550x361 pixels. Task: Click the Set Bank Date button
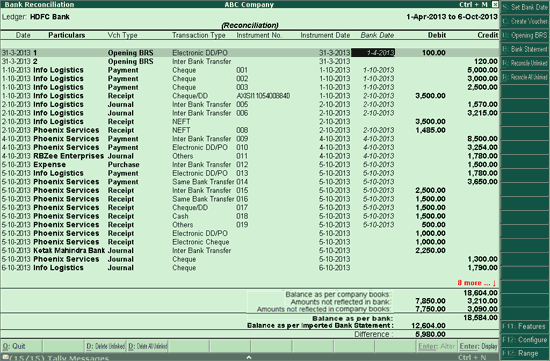coord(525,7)
